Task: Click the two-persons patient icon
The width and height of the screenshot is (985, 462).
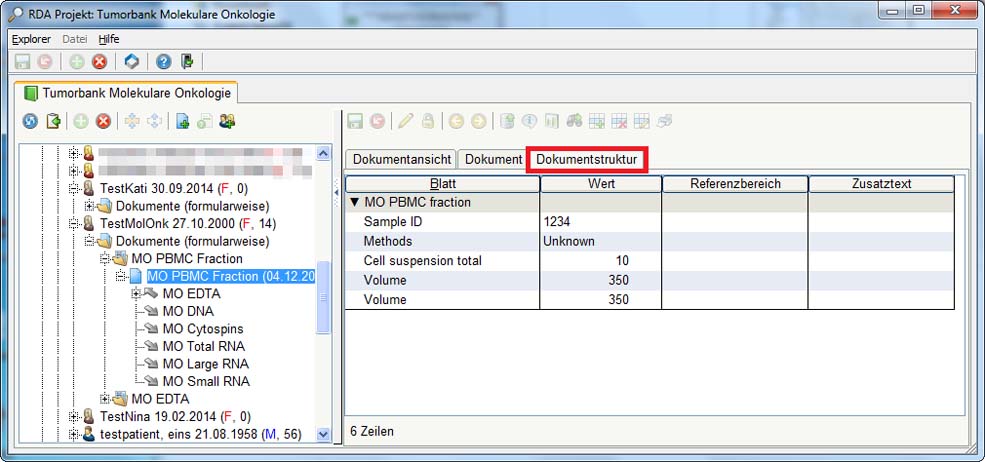Action: pos(228,121)
